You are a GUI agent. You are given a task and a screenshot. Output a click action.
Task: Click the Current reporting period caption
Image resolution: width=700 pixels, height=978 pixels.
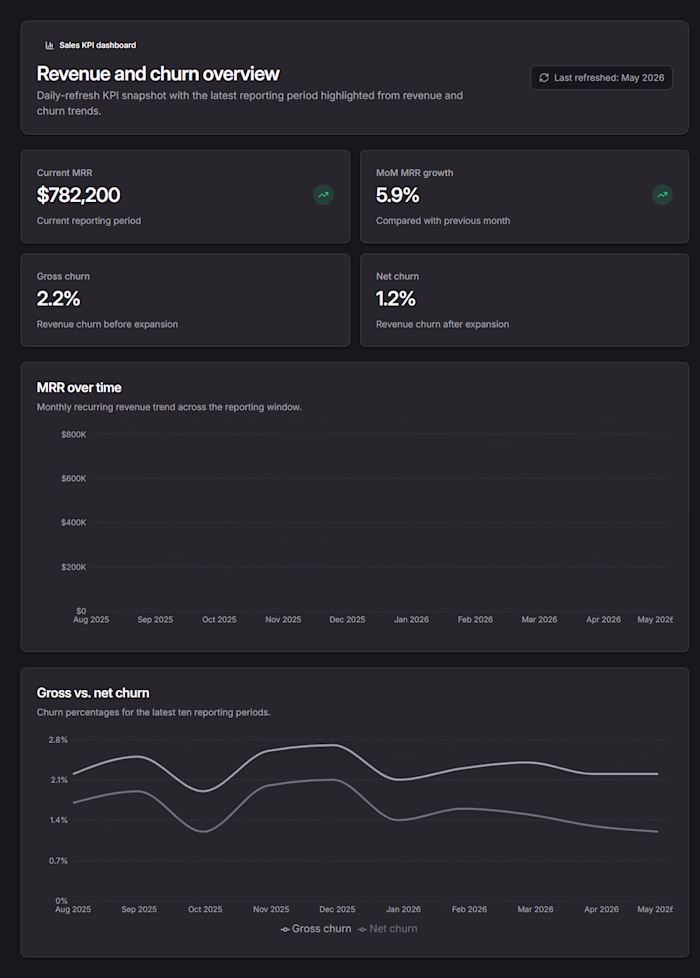(x=89, y=221)
